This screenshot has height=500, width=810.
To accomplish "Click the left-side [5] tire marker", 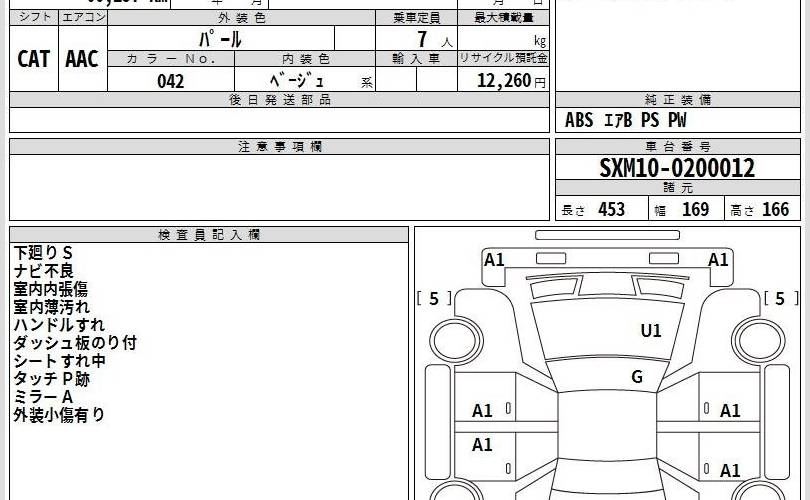I will pyautogui.click(x=434, y=298).
